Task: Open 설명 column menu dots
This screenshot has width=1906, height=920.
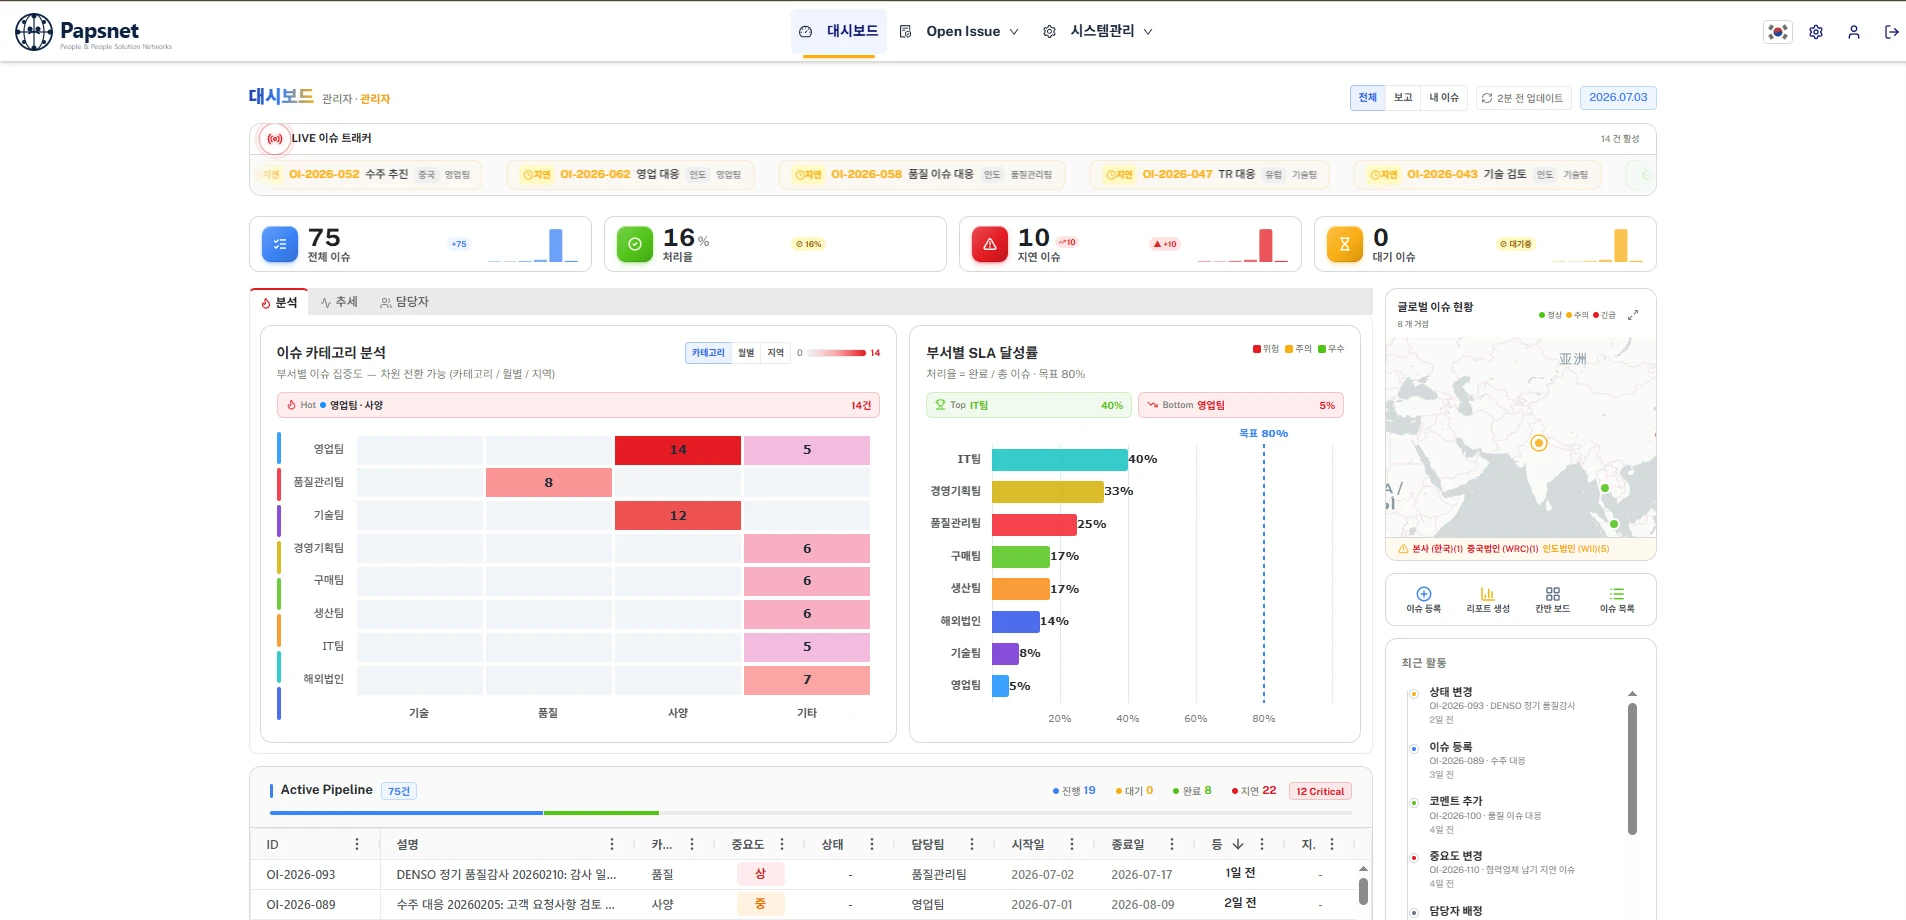Action: [612, 845]
